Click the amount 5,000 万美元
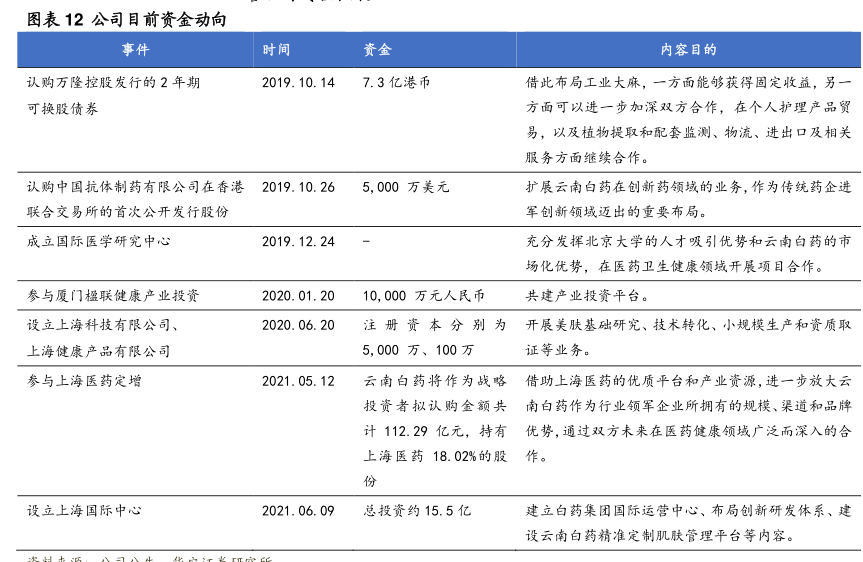Viewport: 863px width, 562px height. 406,187
